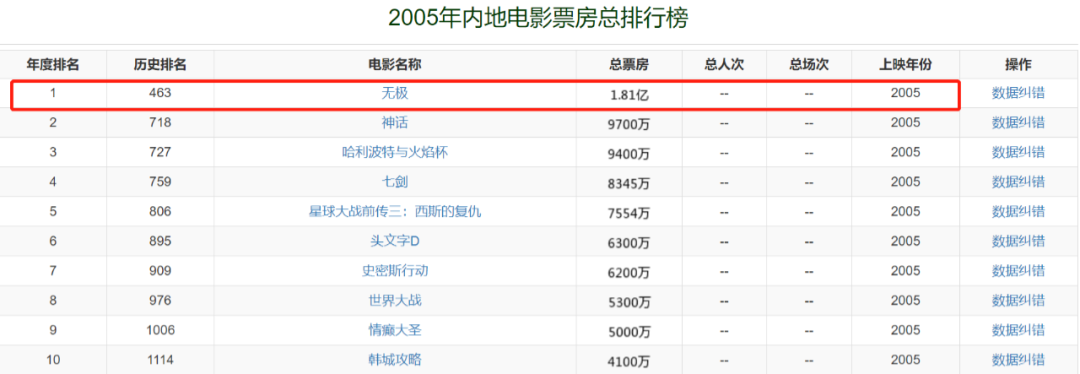Click release year 2005 in 韩城攻略 row

click(x=905, y=360)
